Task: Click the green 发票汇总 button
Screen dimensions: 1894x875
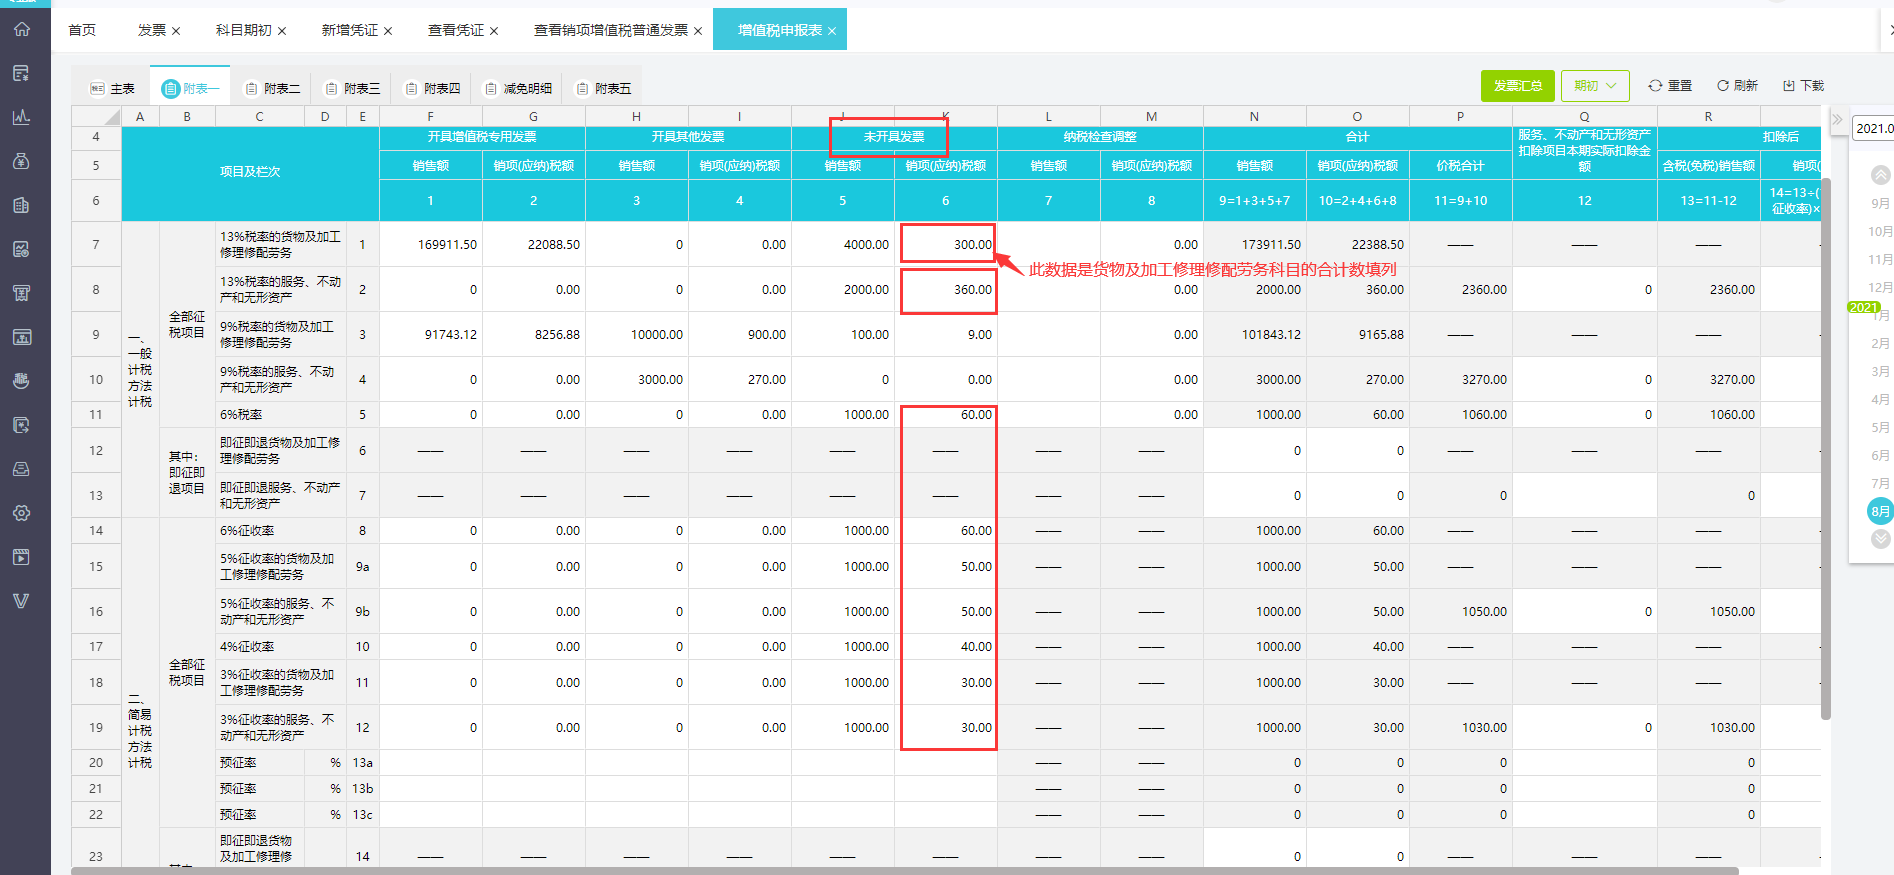Action: pyautogui.click(x=1517, y=86)
